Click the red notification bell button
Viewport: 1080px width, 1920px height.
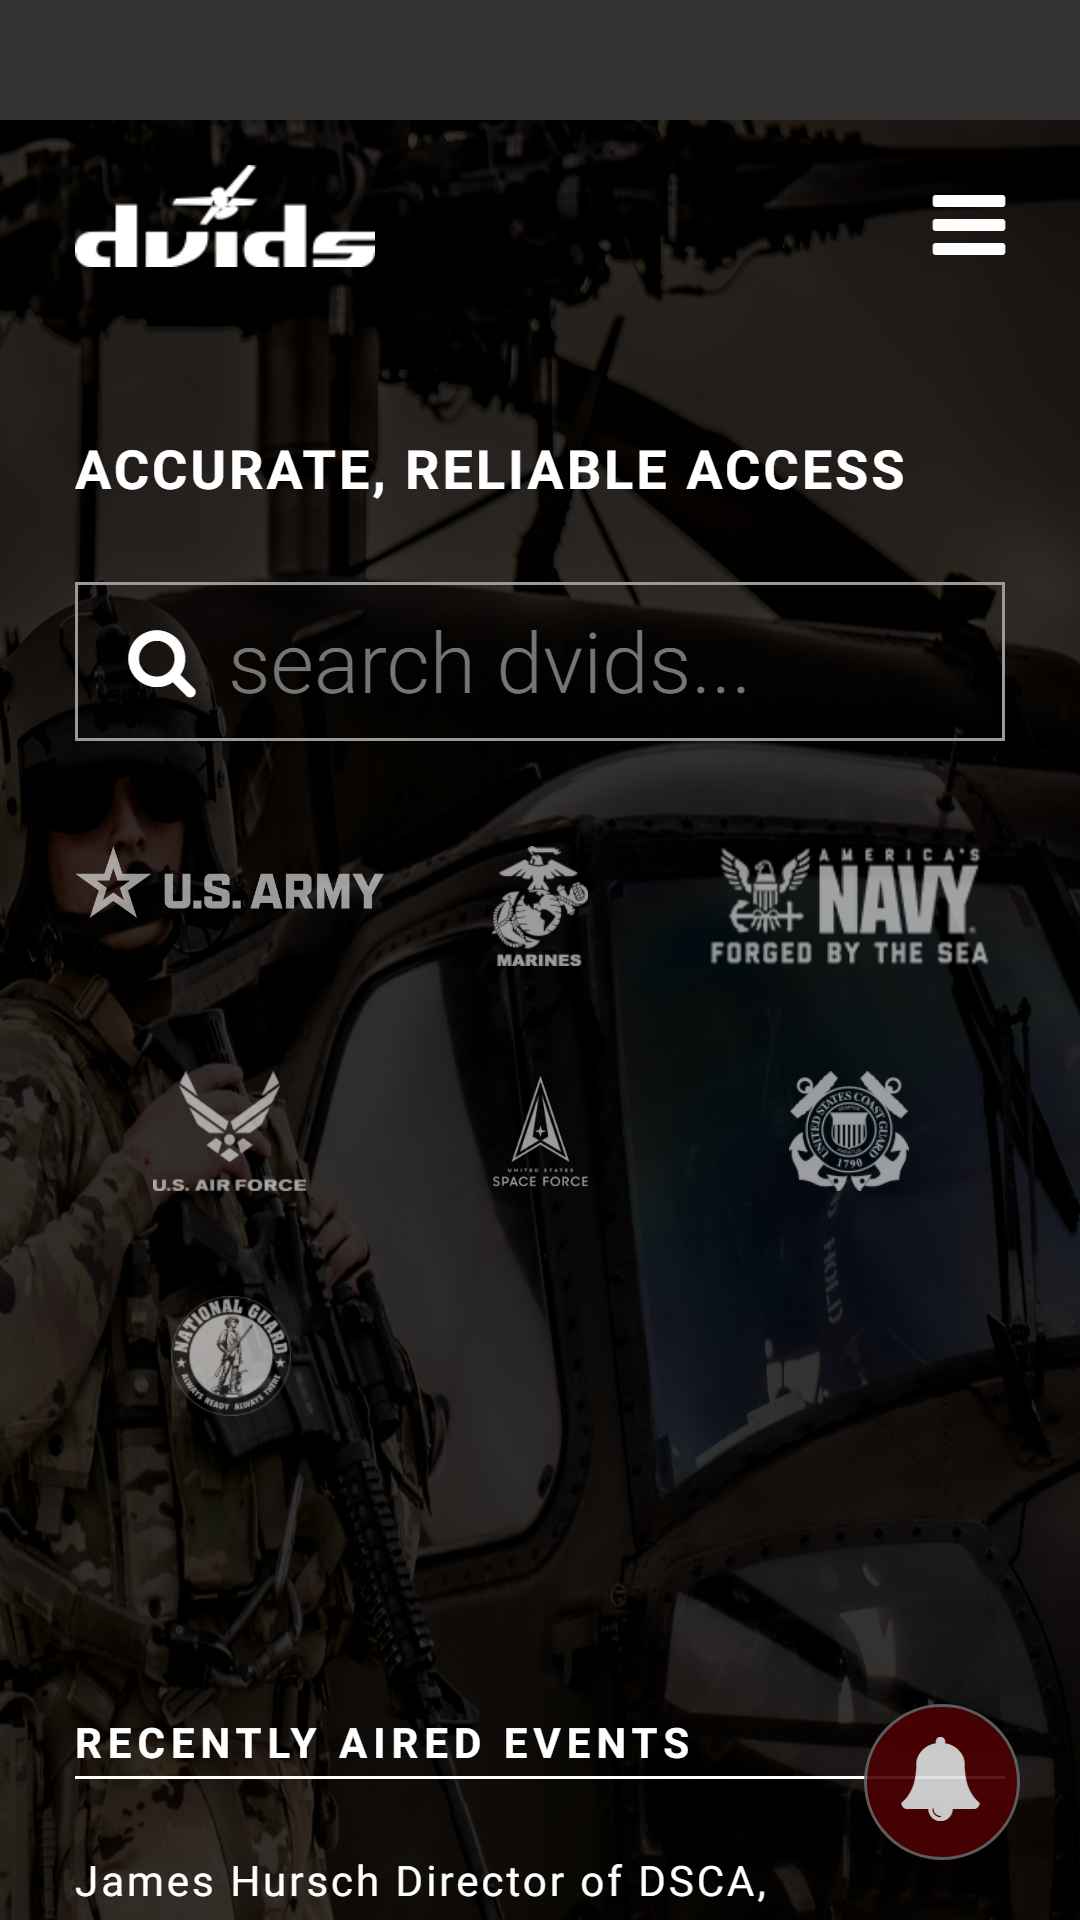coord(941,1781)
